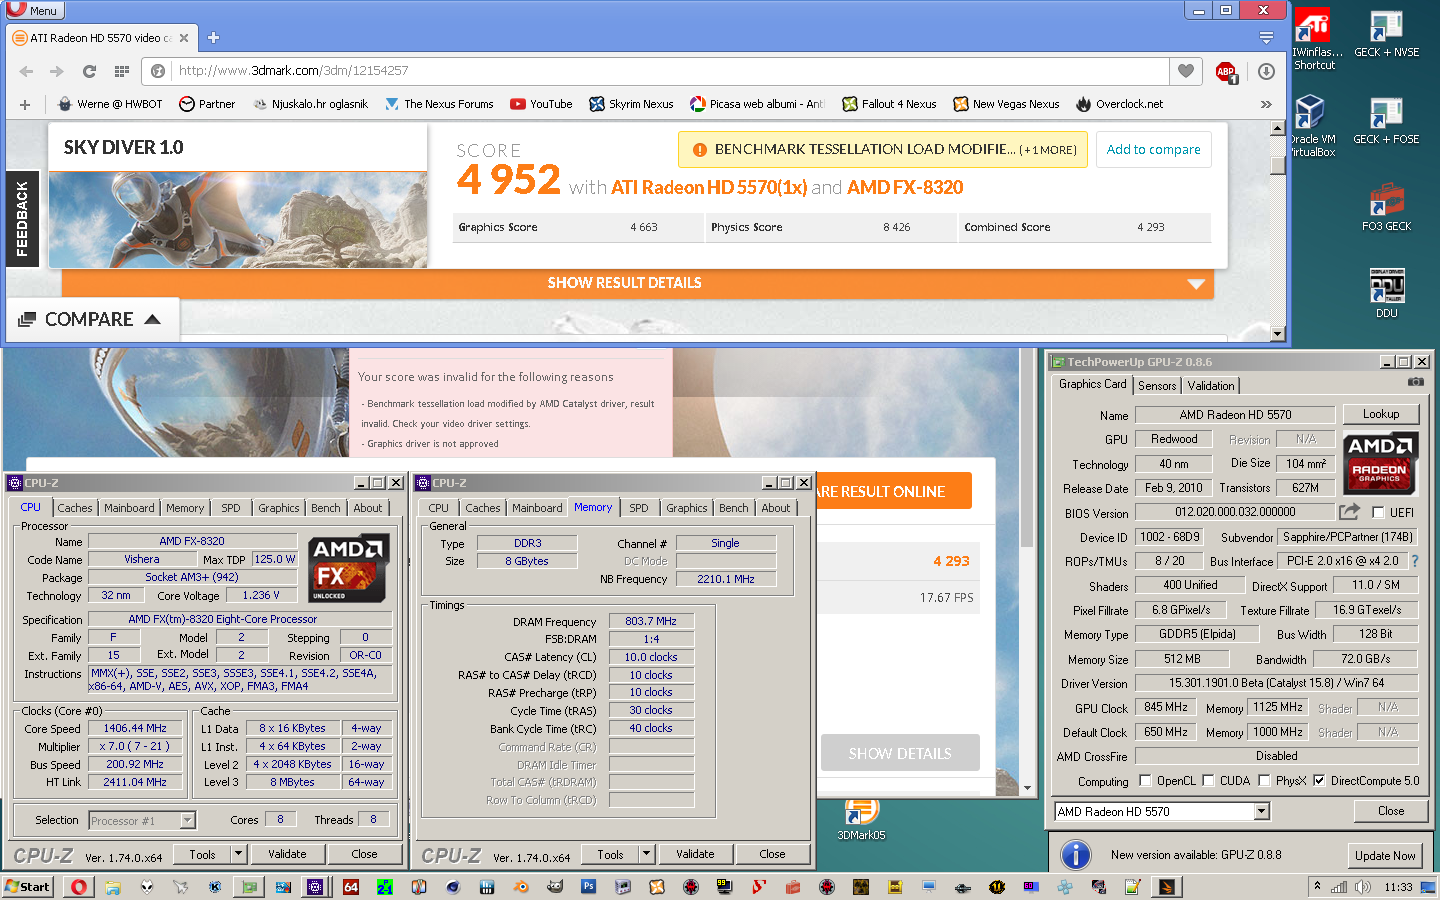Open the Processor #1 selection dropdown

tap(187, 821)
